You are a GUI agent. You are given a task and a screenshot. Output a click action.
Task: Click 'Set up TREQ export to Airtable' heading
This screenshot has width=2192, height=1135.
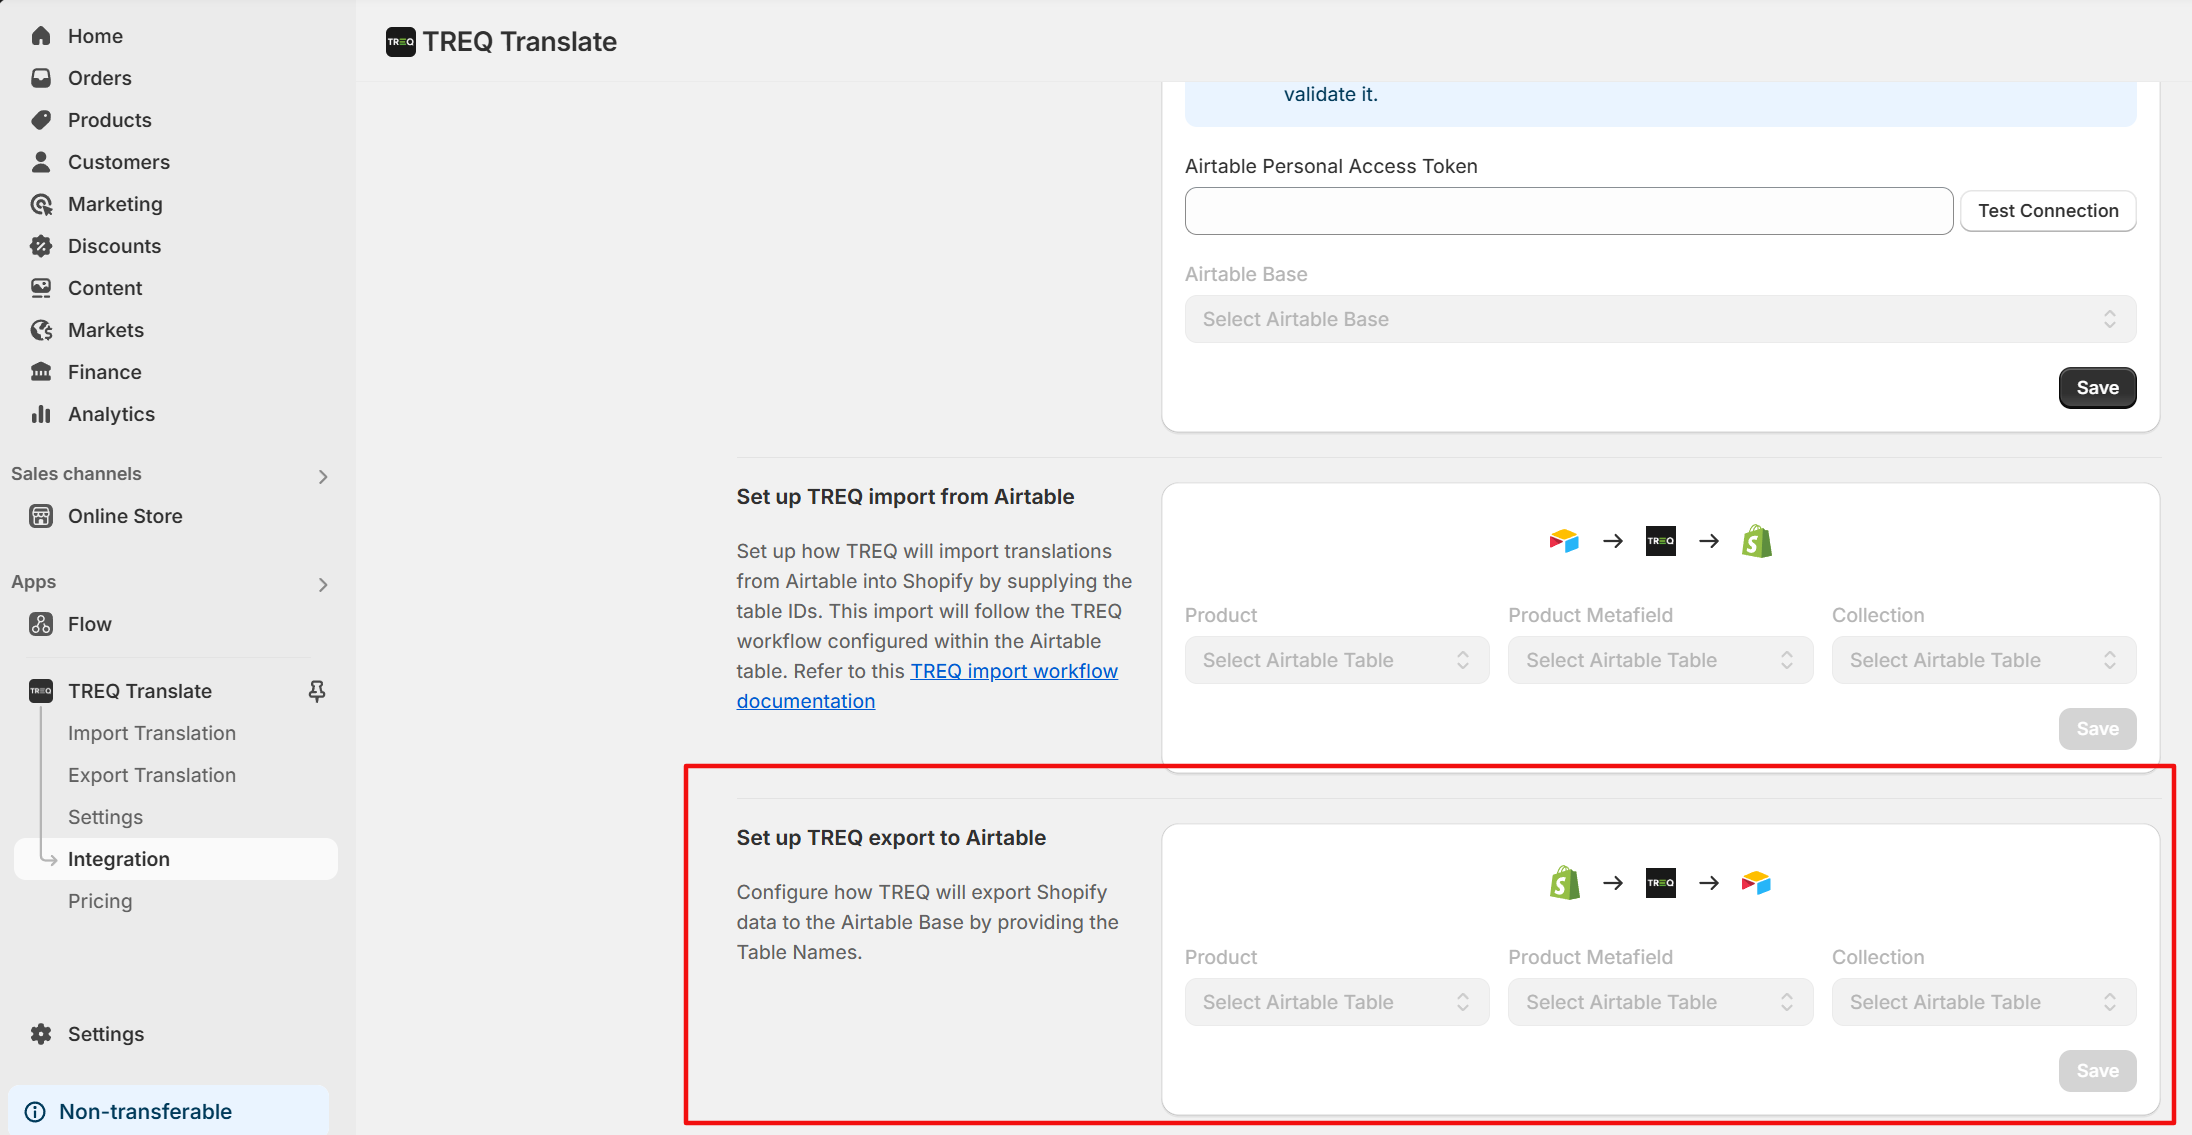coord(891,838)
